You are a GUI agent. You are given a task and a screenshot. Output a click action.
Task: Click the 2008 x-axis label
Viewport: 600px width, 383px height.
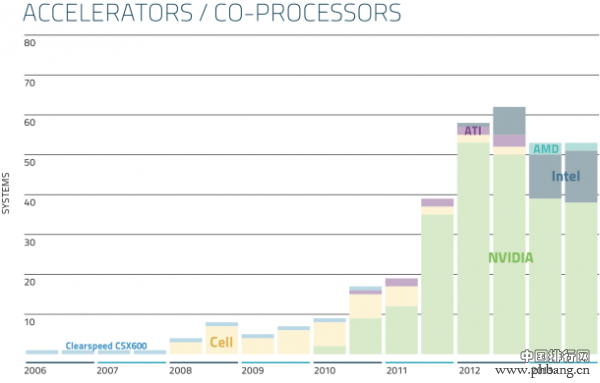(181, 370)
